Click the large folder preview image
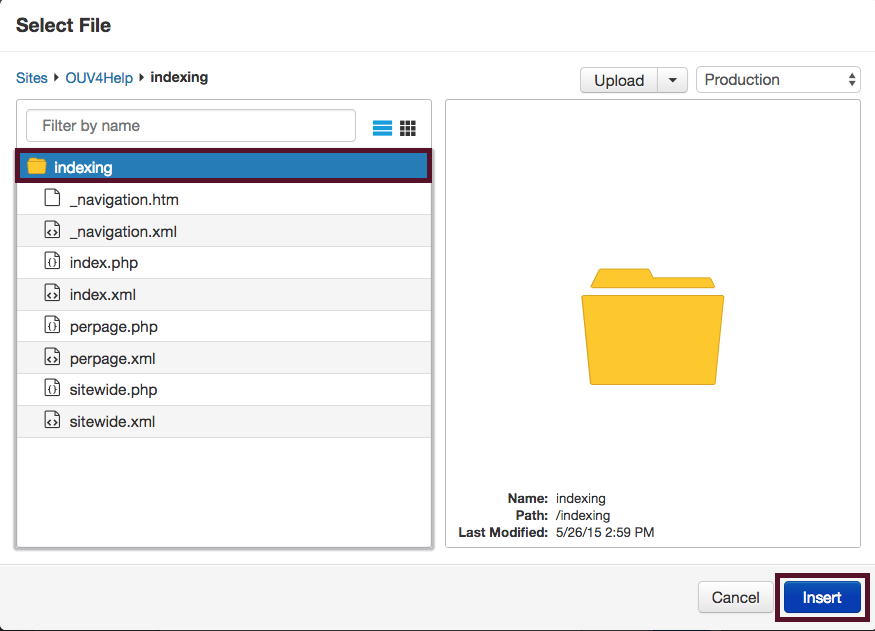Image resolution: width=875 pixels, height=631 pixels. [652, 327]
